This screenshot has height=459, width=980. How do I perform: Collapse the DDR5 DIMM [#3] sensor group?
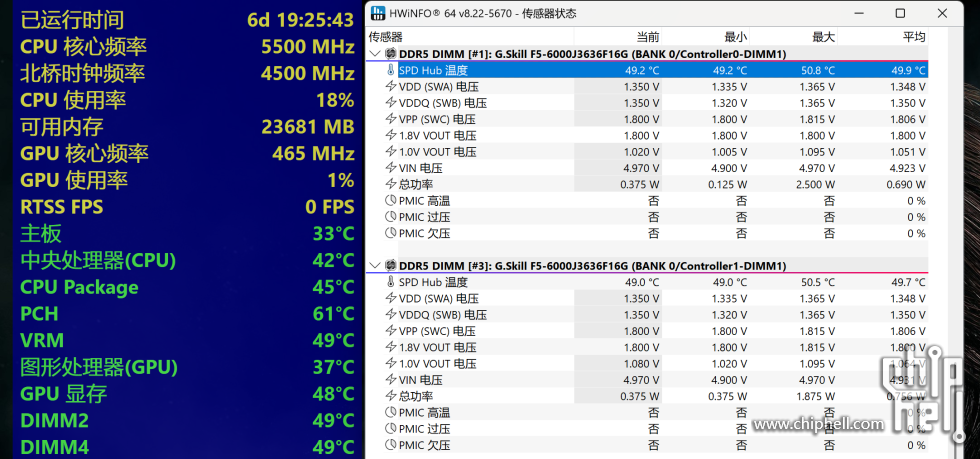tap(375, 266)
